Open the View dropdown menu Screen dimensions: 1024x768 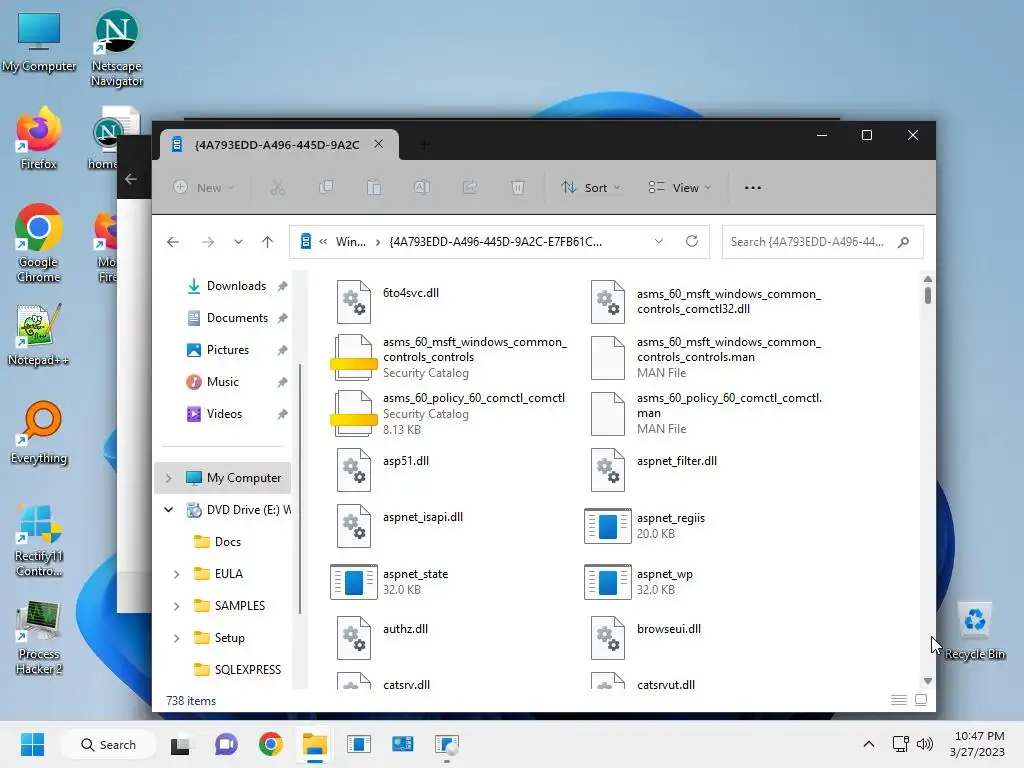click(679, 188)
